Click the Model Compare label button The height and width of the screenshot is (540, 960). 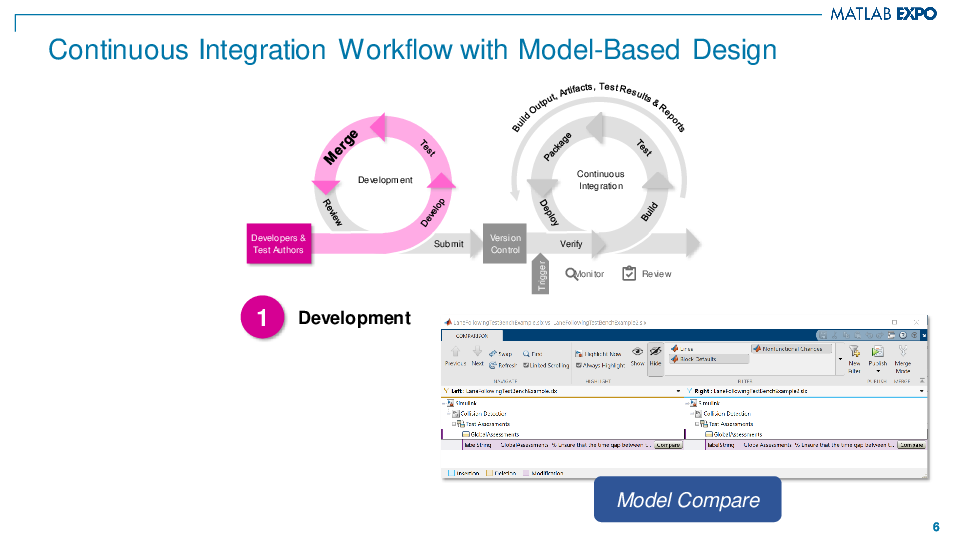[688, 500]
